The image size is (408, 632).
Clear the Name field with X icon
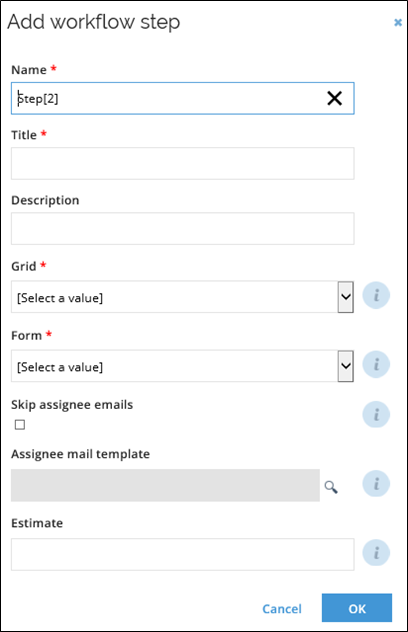click(x=335, y=98)
